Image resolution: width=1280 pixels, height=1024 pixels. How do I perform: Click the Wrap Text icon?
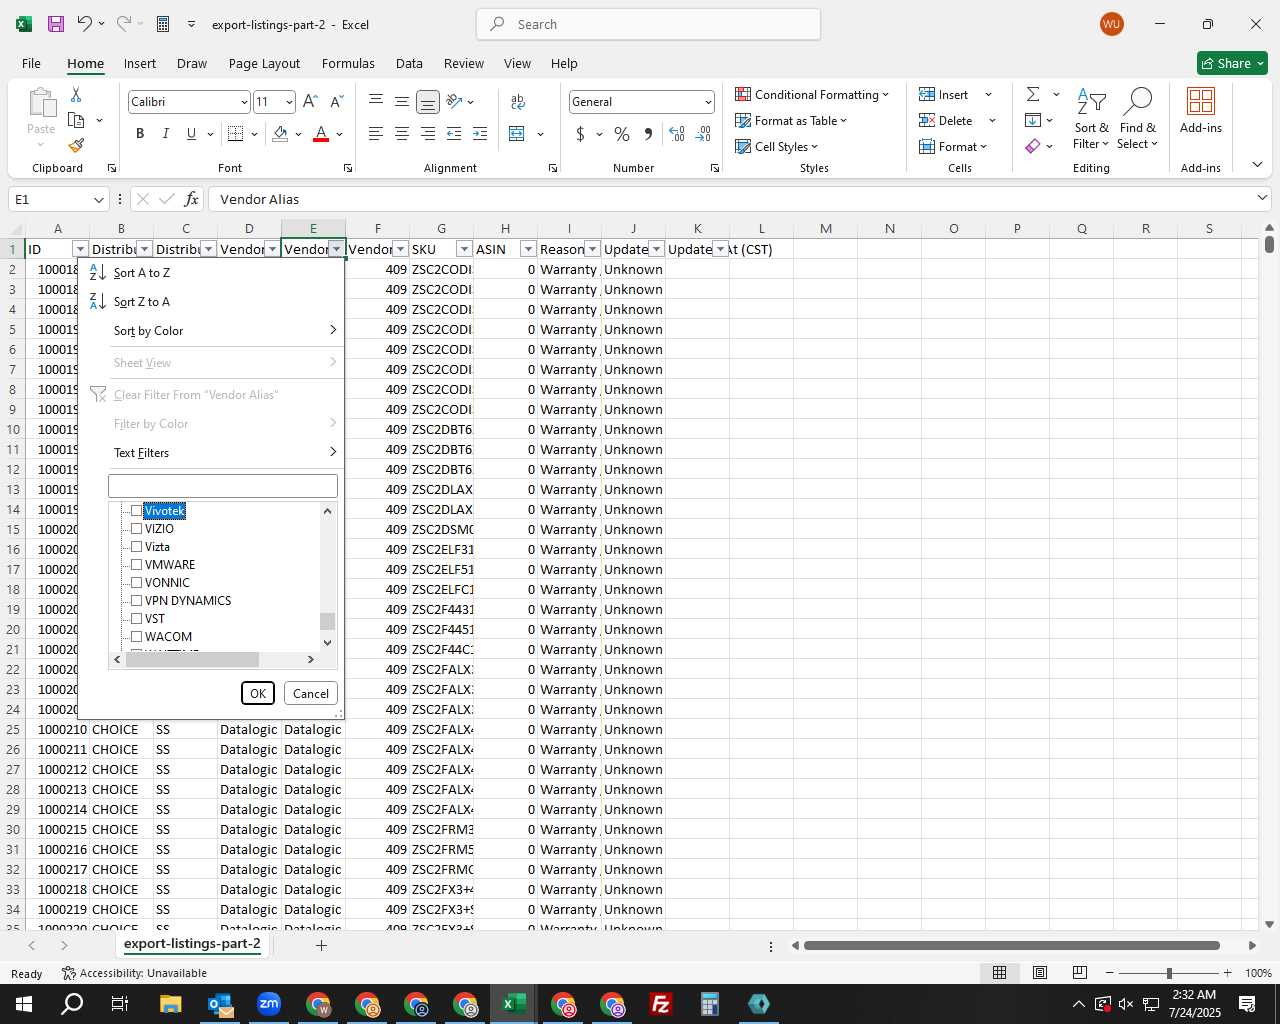click(518, 102)
